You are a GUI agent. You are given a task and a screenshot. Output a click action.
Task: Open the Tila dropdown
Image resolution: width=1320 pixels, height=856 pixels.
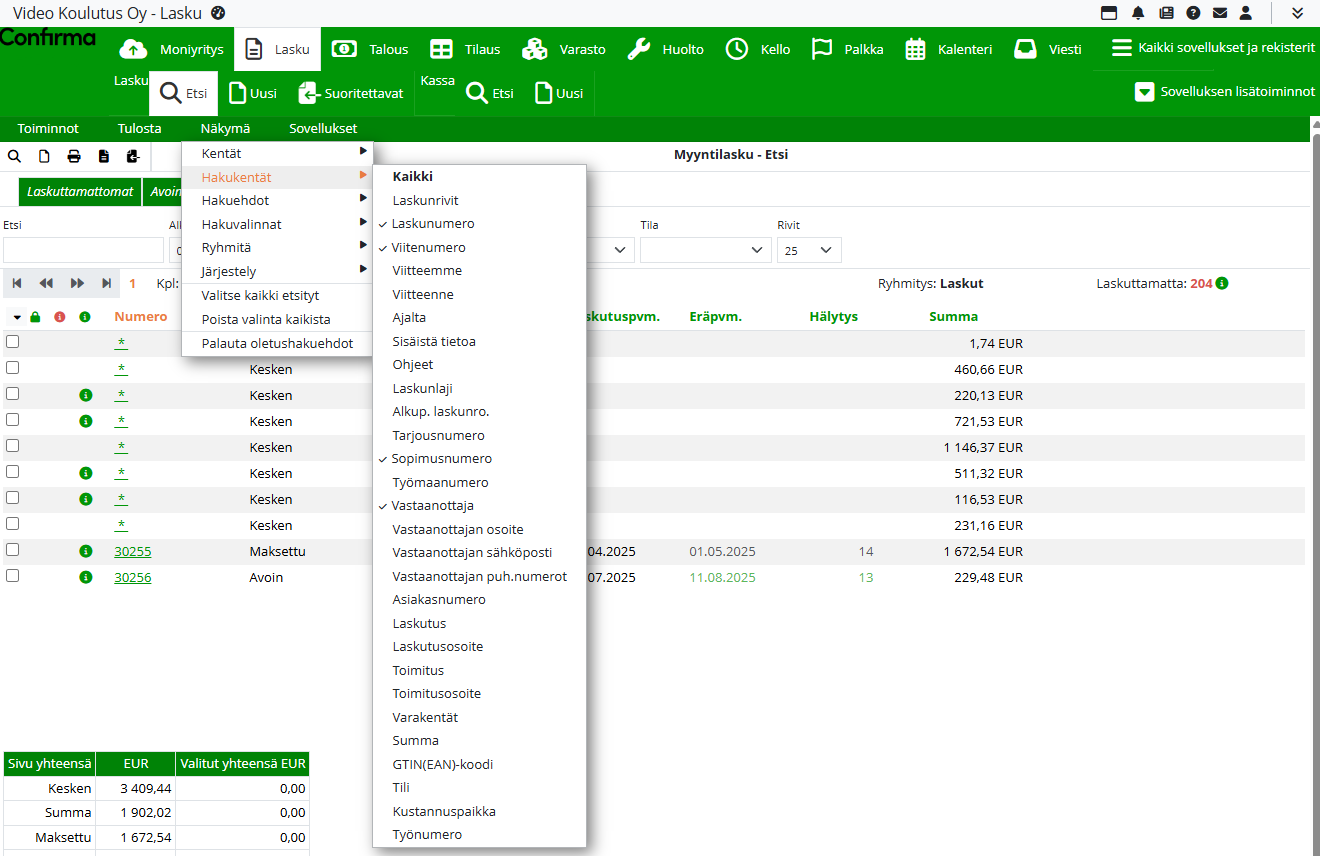pyautogui.click(x=705, y=250)
